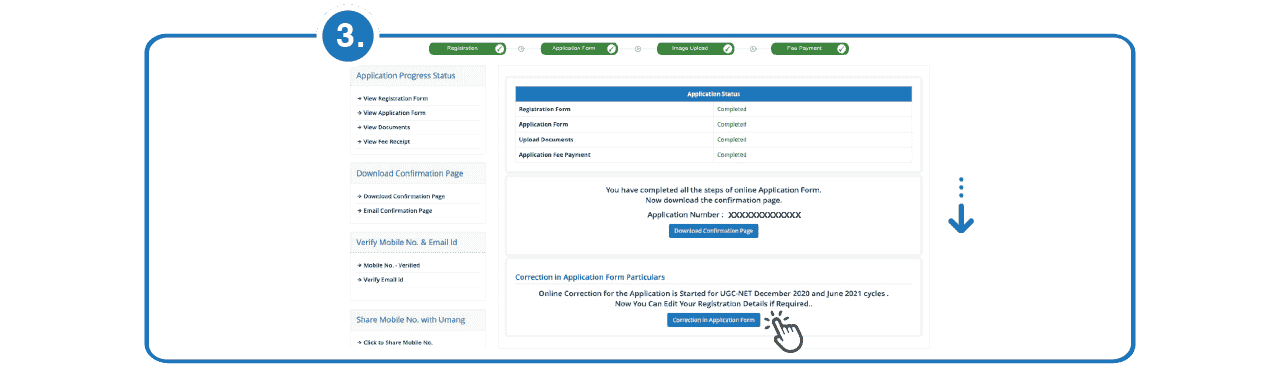Click Completed status in the Application Form row
Image resolution: width=1280 pixels, height=372 pixels.
click(x=732, y=124)
